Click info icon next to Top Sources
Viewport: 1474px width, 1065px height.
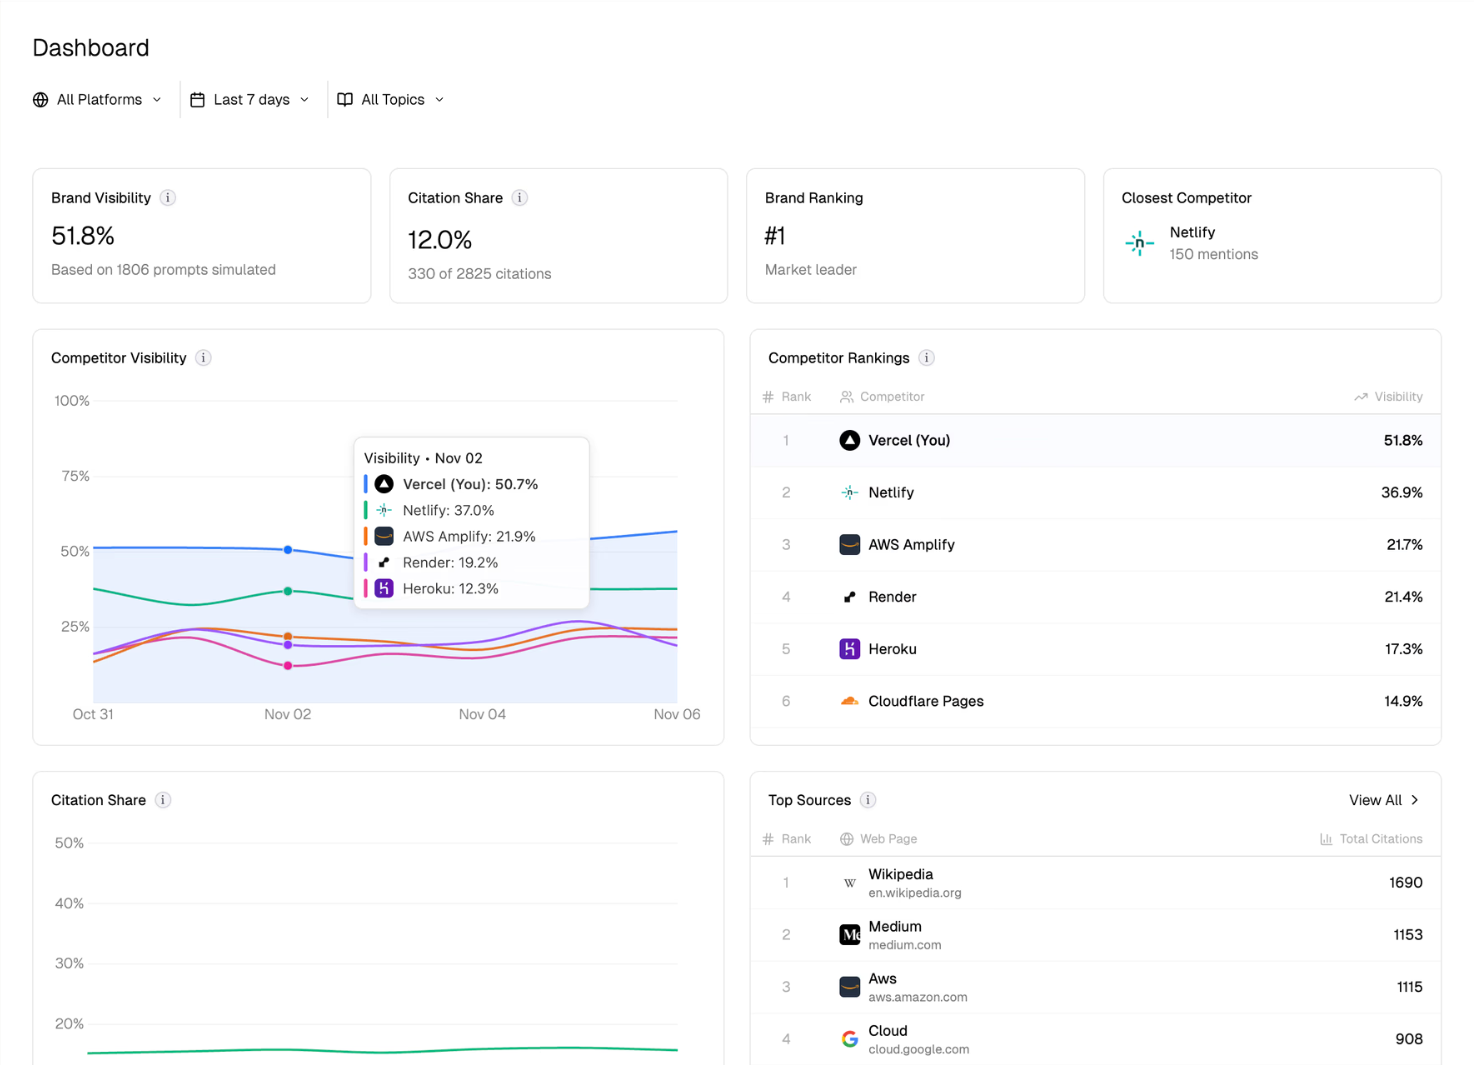point(868,800)
